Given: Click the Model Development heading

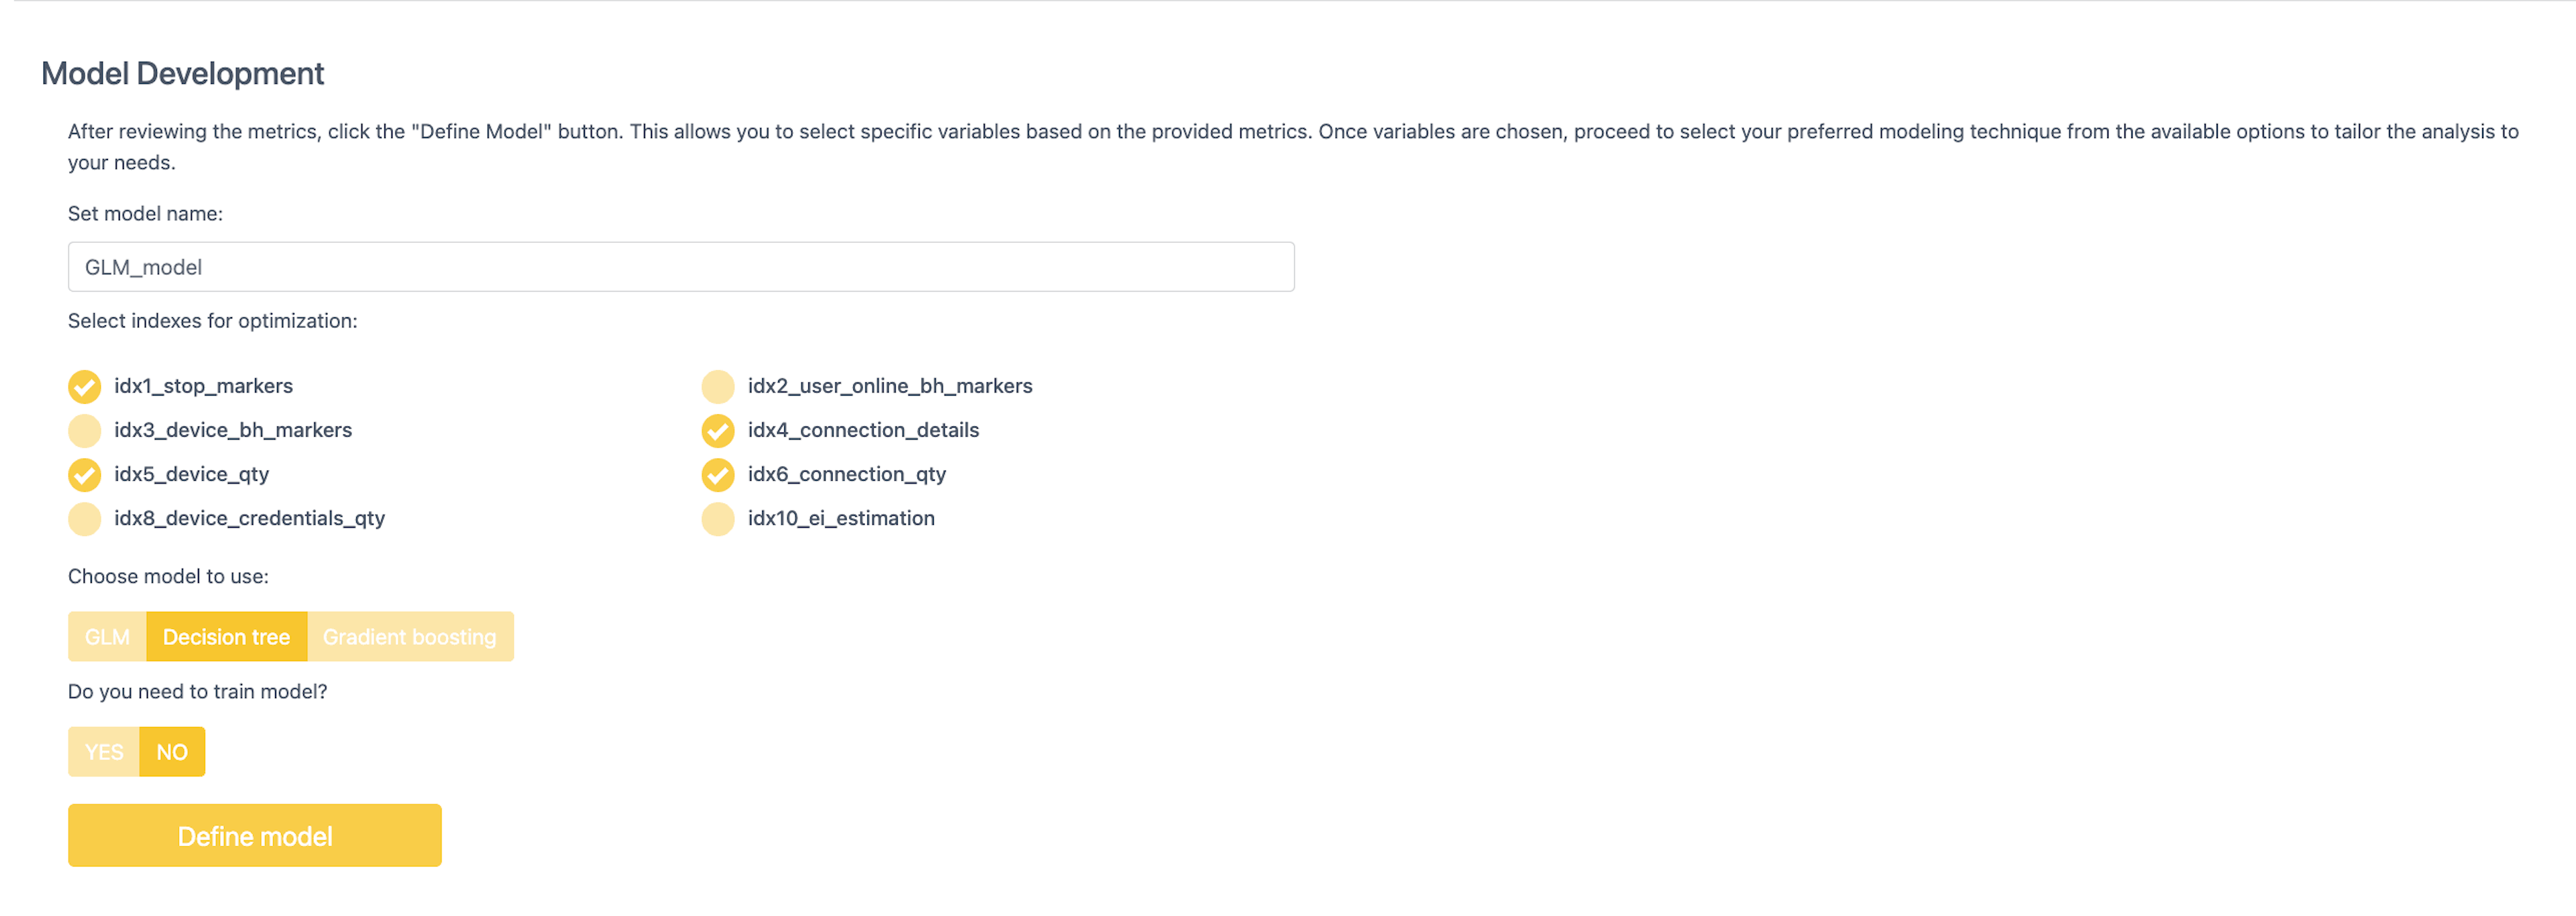Looking at the screenshot, I should pos(182,74).
